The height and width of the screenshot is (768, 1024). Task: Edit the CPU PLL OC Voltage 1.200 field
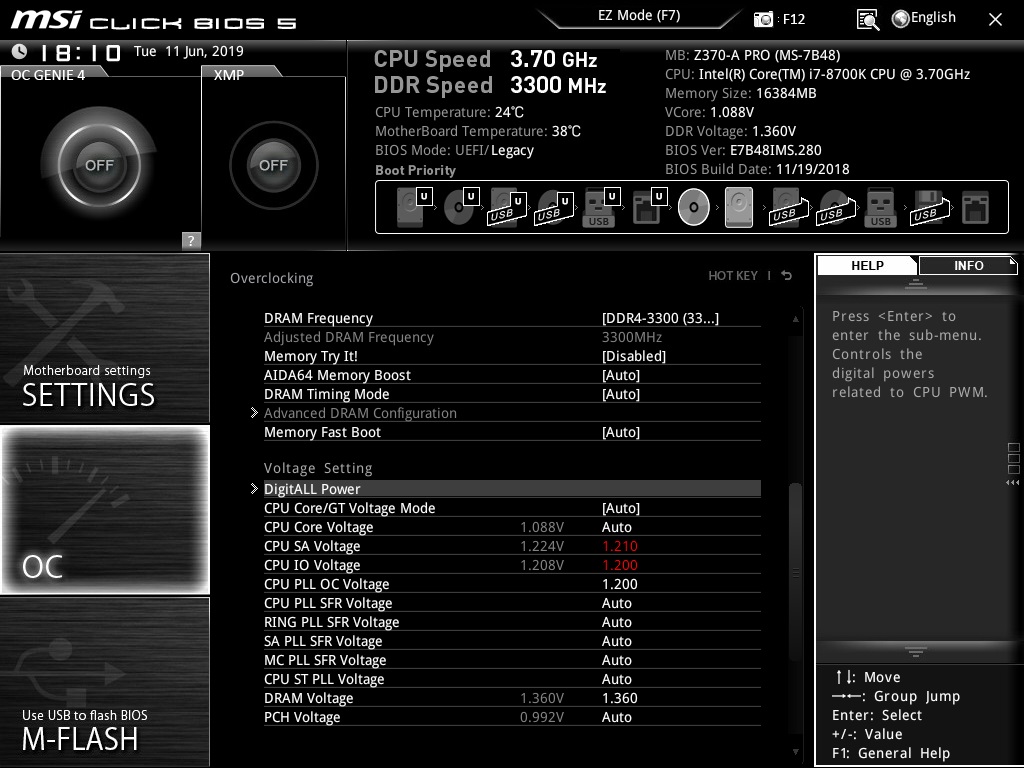619,584
